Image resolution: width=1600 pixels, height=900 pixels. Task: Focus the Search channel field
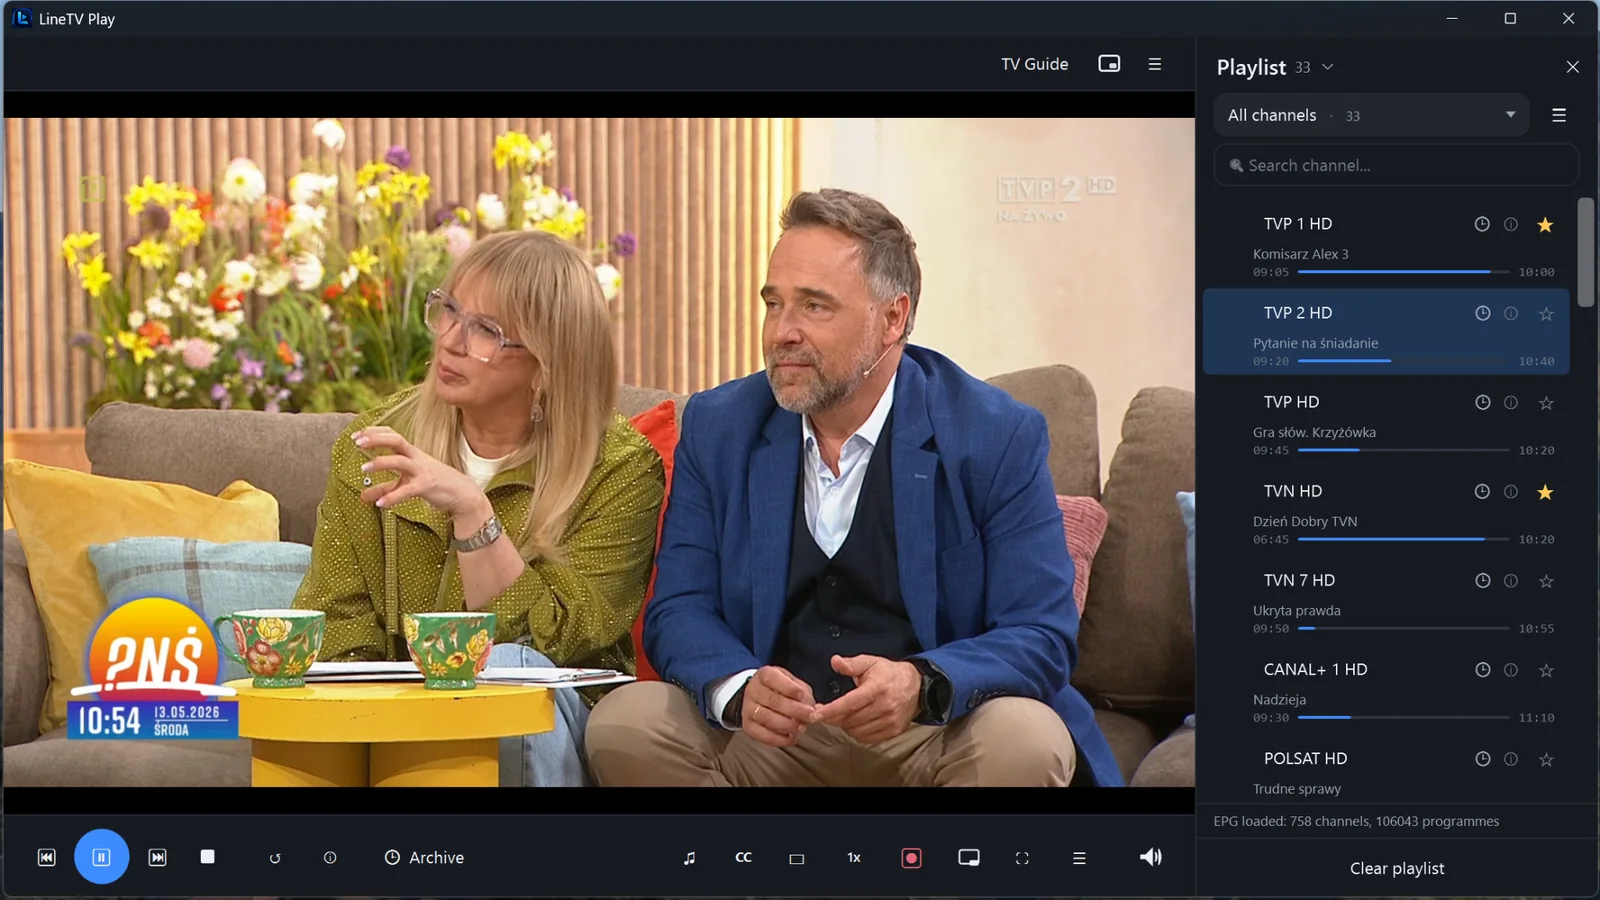tap(1396, 165)
